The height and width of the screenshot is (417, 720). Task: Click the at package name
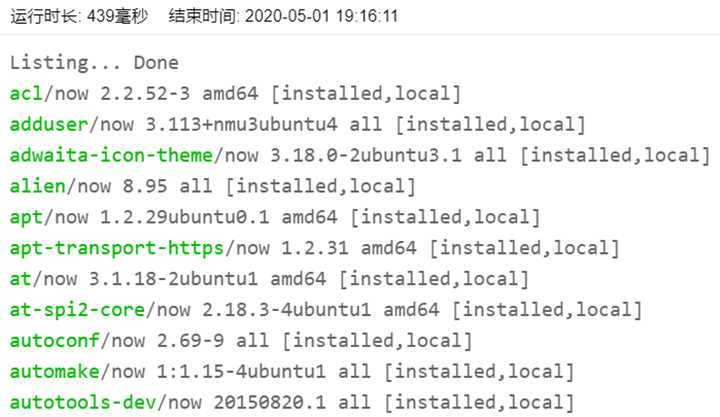(x=21, y=279)
